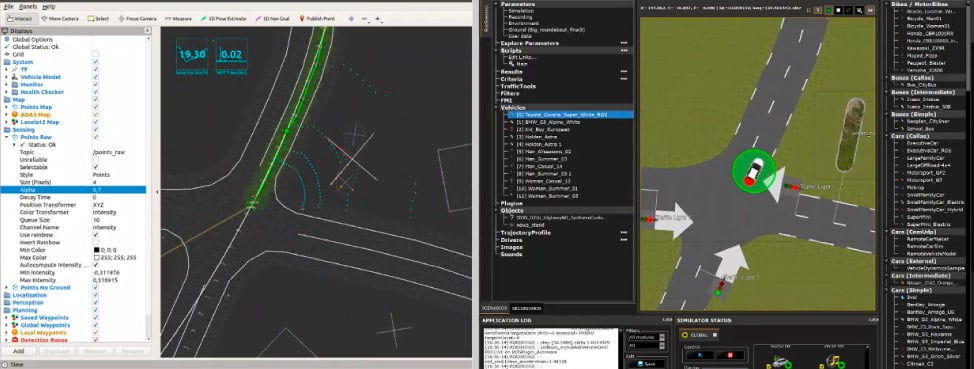
Task: Expand the TF display entry
Action: click(x=7, y=70)
